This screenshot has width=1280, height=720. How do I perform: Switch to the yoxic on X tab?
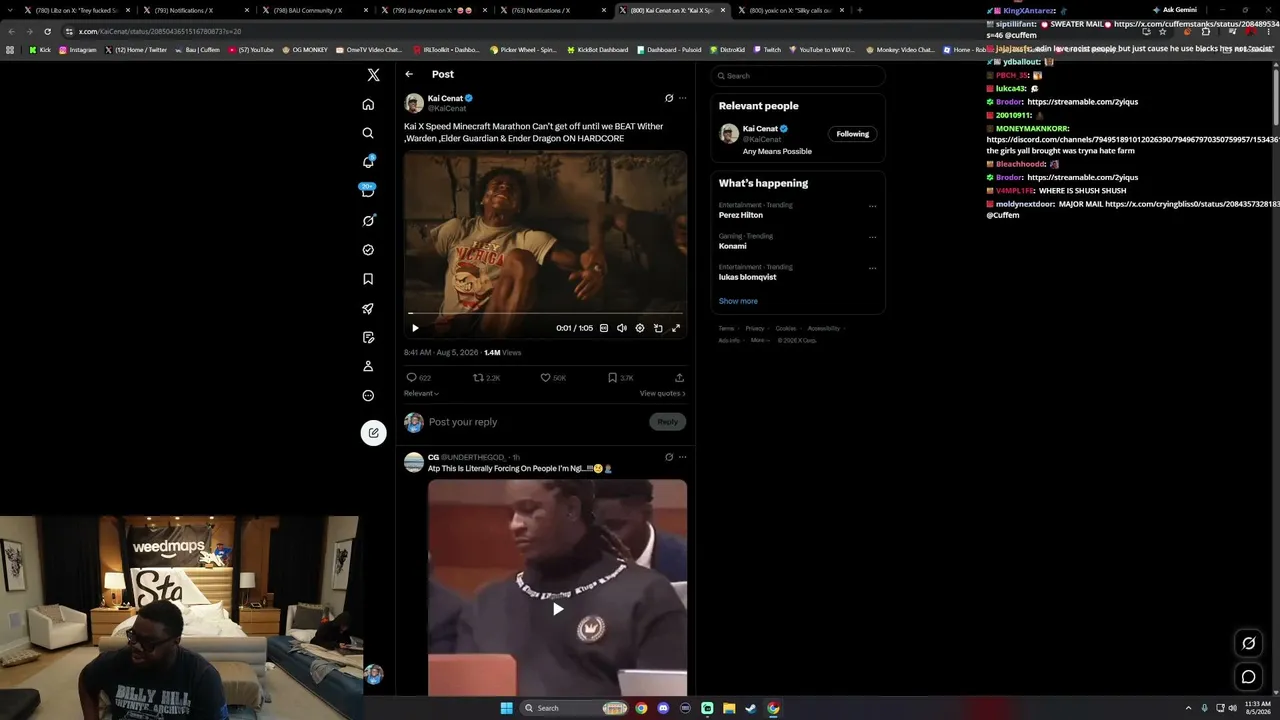[x=790, y=10]
